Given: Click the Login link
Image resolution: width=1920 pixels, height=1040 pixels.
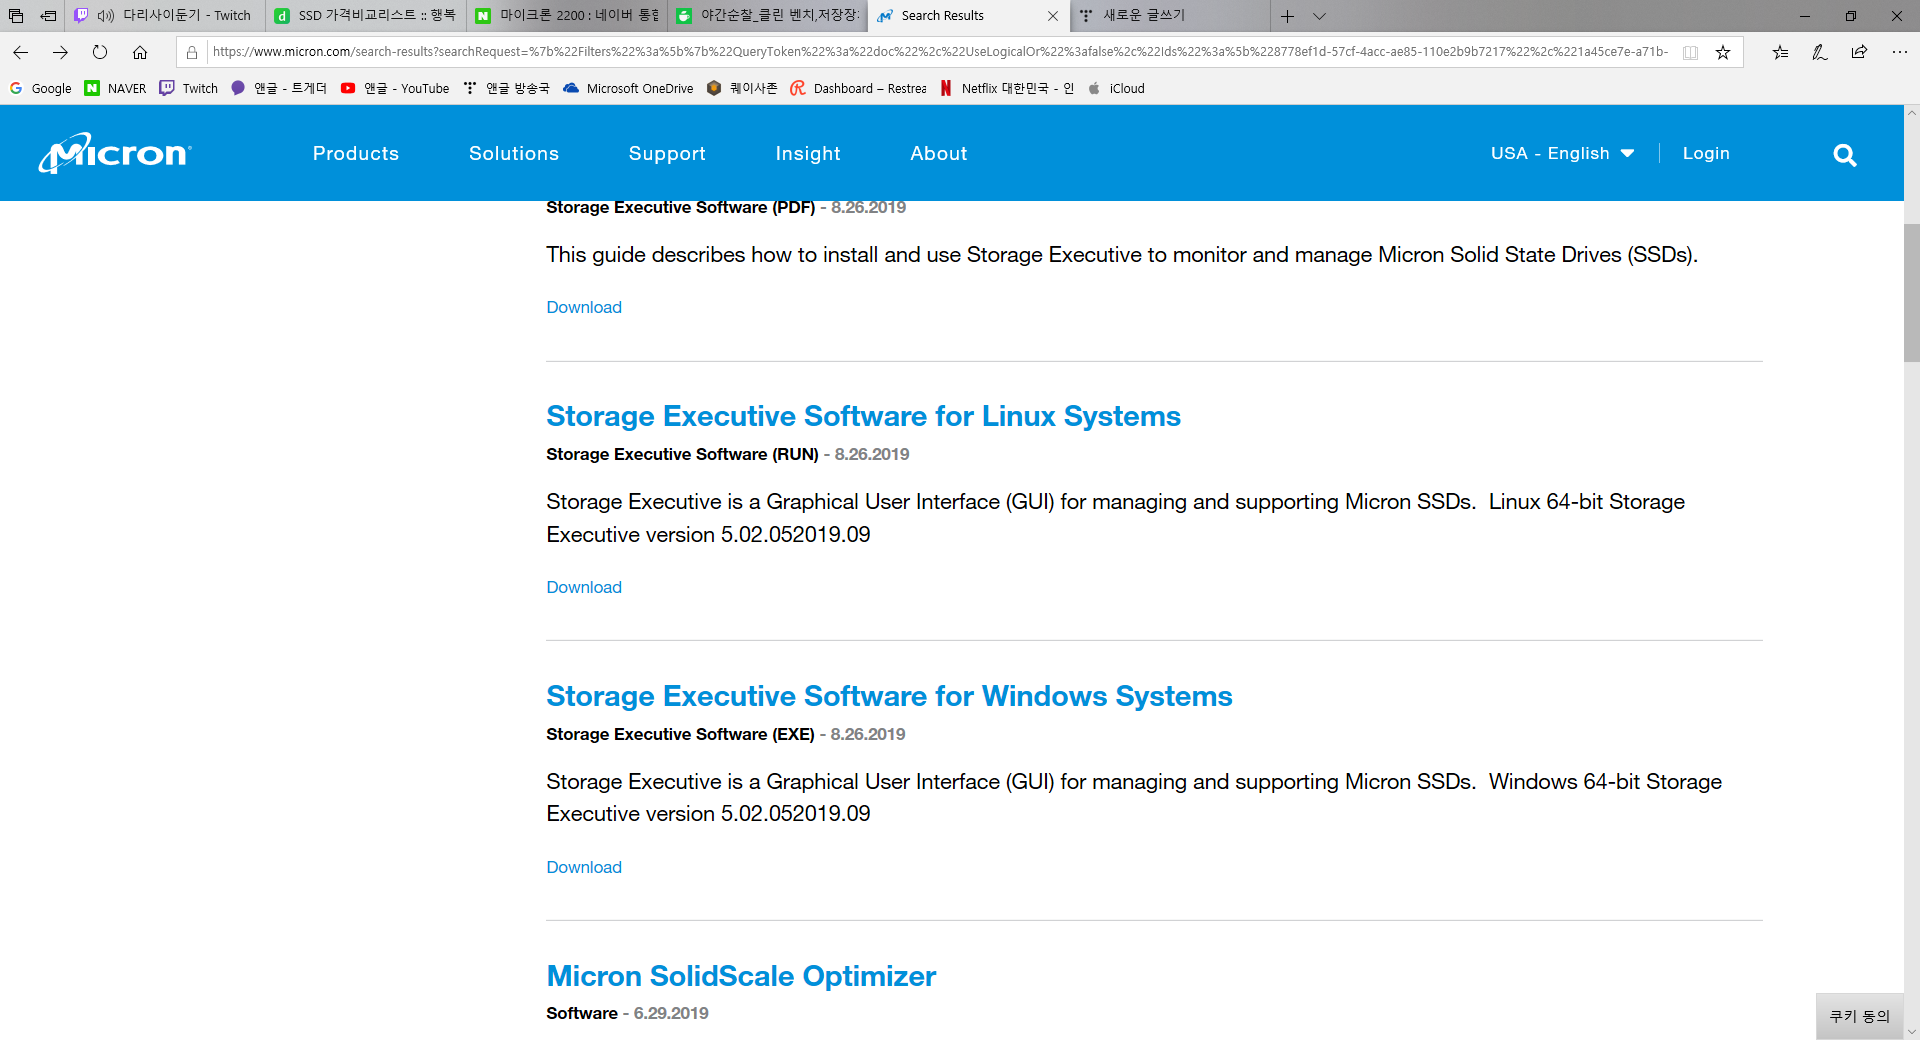Looking at the screenshot, I should click(1706, 153).
